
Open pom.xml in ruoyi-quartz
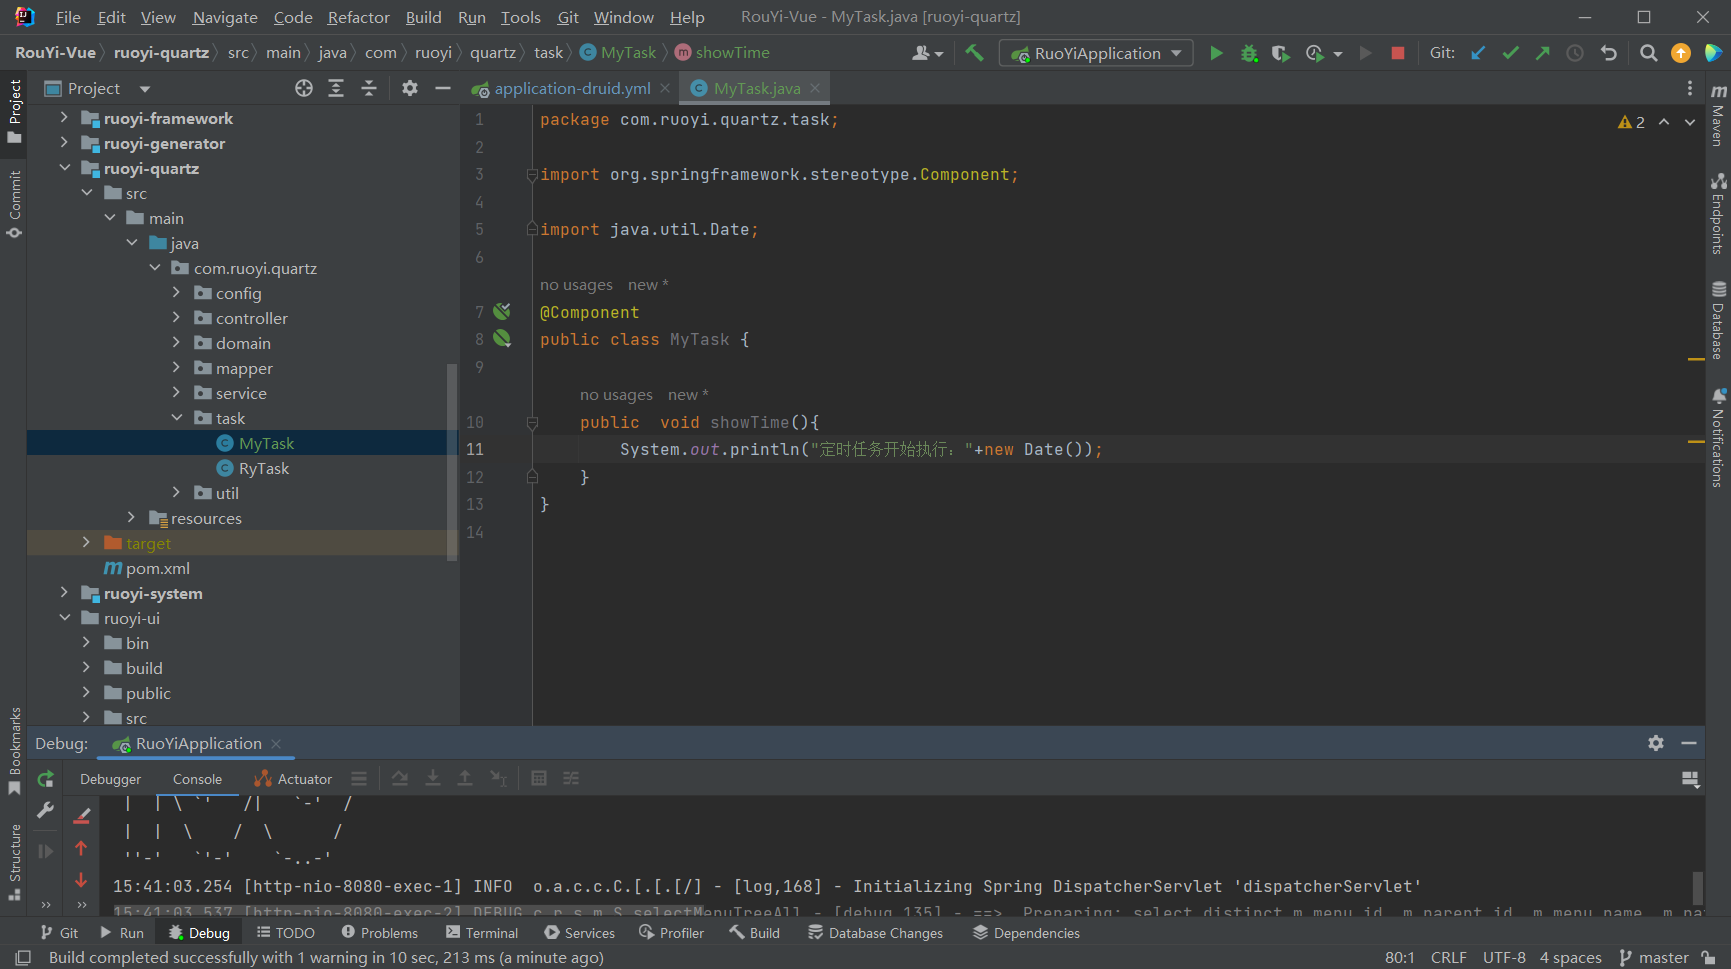tap(157, 568)
